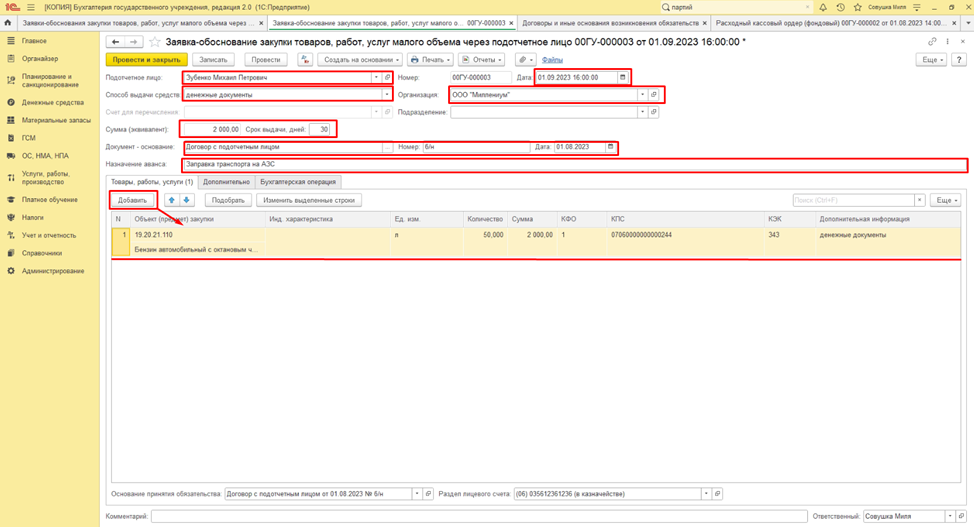
Task: Move table row down arrow
Action: (186, 200)
